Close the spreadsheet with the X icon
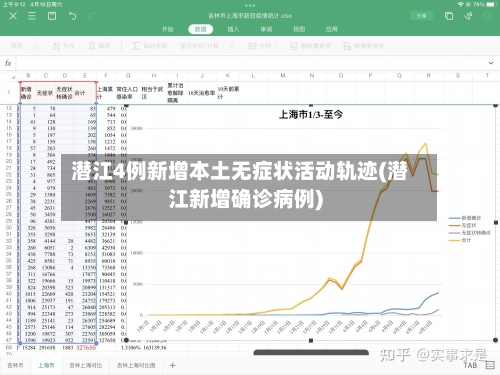The width and height of the screenshot is (500, 375). [x=13, y=16]
